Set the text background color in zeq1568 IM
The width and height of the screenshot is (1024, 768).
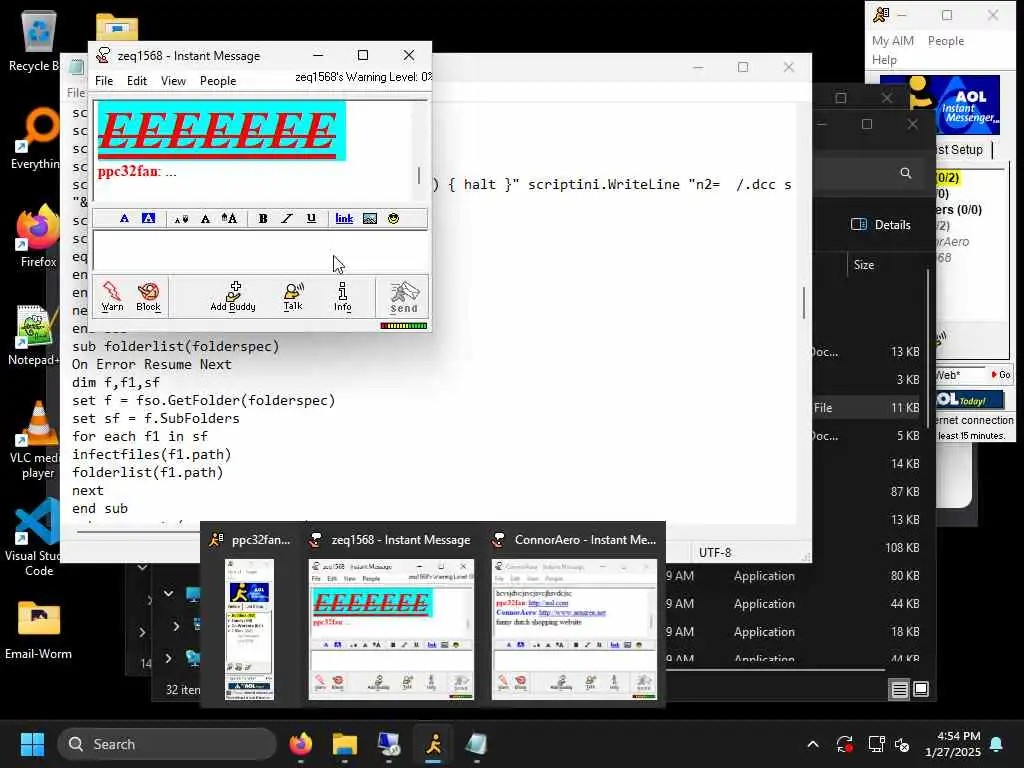[x=149, y=219]
